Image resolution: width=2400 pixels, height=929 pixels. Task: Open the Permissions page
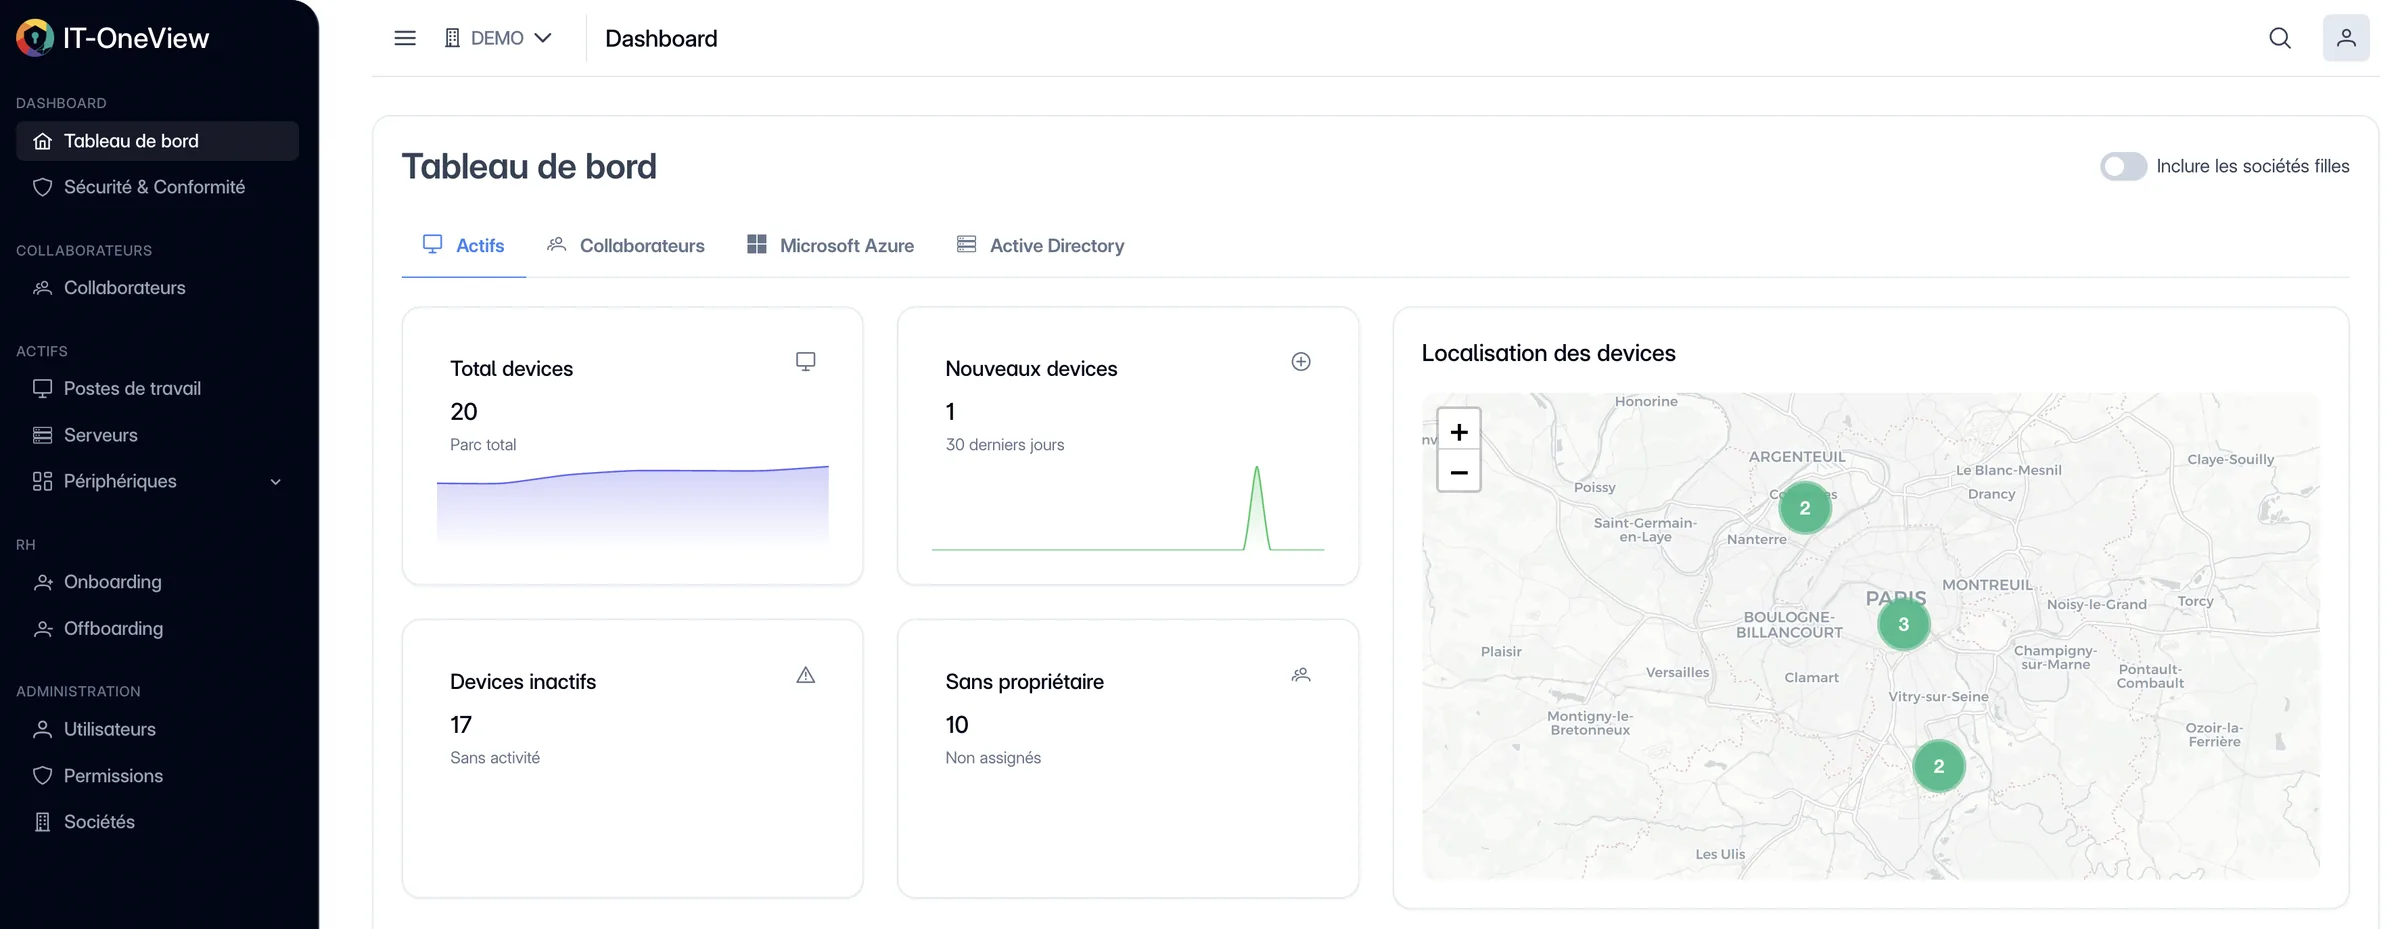tap(157, 775)
